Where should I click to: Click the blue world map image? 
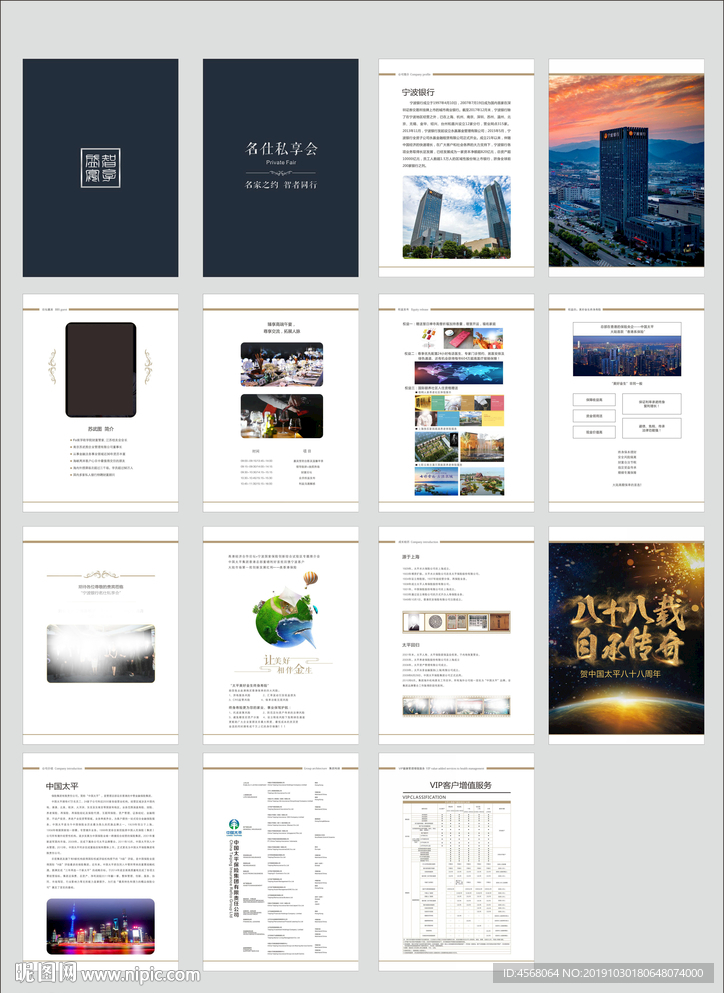[459, 372]
